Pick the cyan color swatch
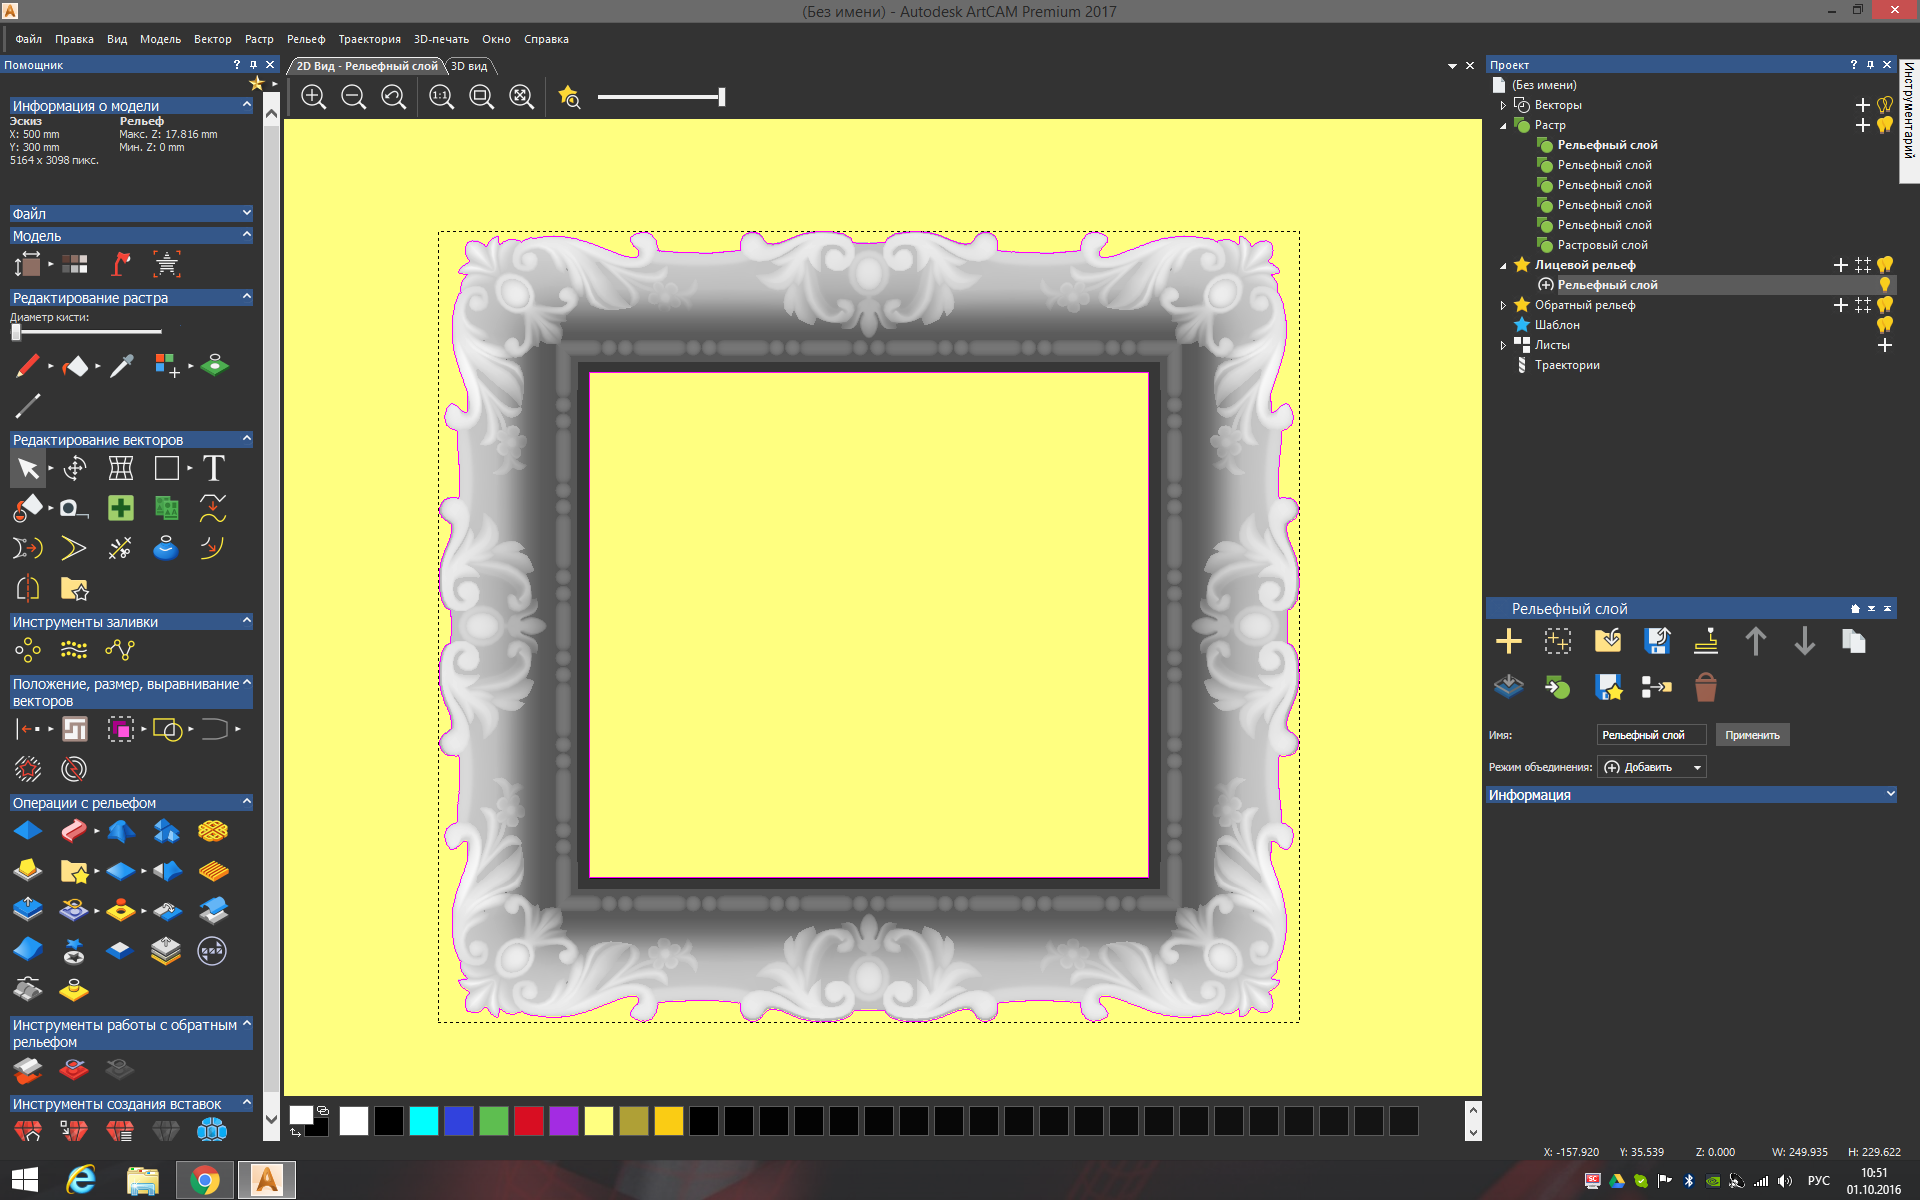The height and width of the screenshot is (1200, 1920). point(424,1121)
